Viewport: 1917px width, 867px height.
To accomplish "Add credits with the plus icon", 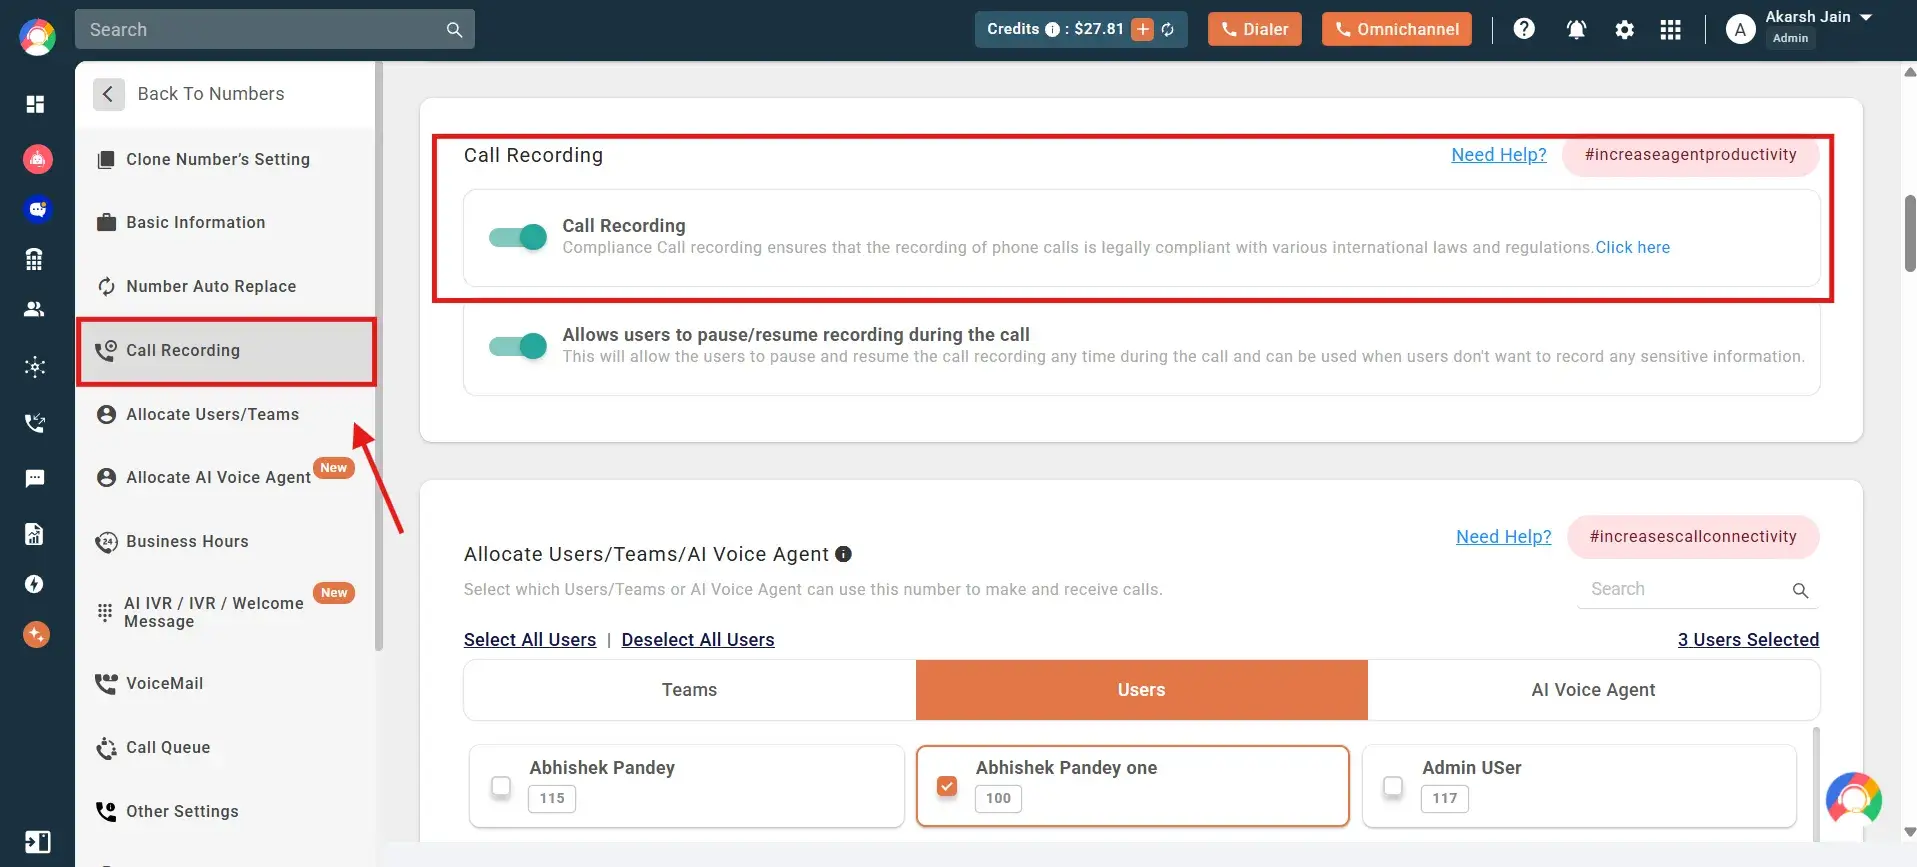I will coord(1142,29).
